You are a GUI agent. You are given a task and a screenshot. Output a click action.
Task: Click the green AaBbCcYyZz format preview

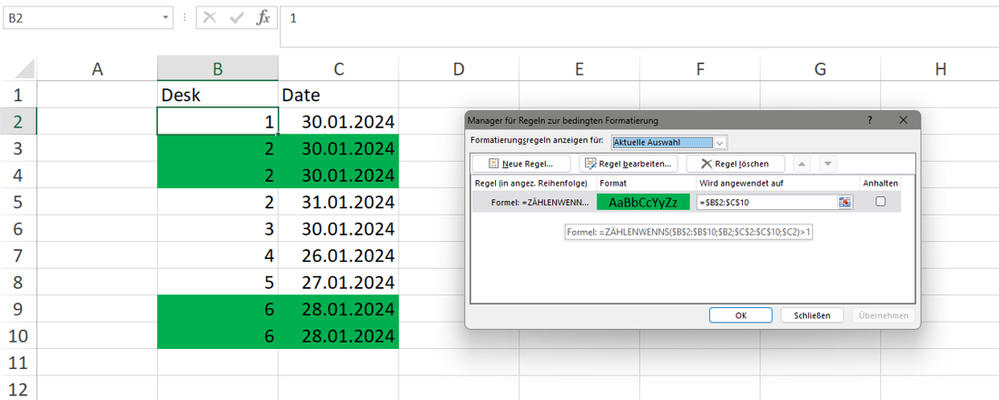click(x=645, y=202)
